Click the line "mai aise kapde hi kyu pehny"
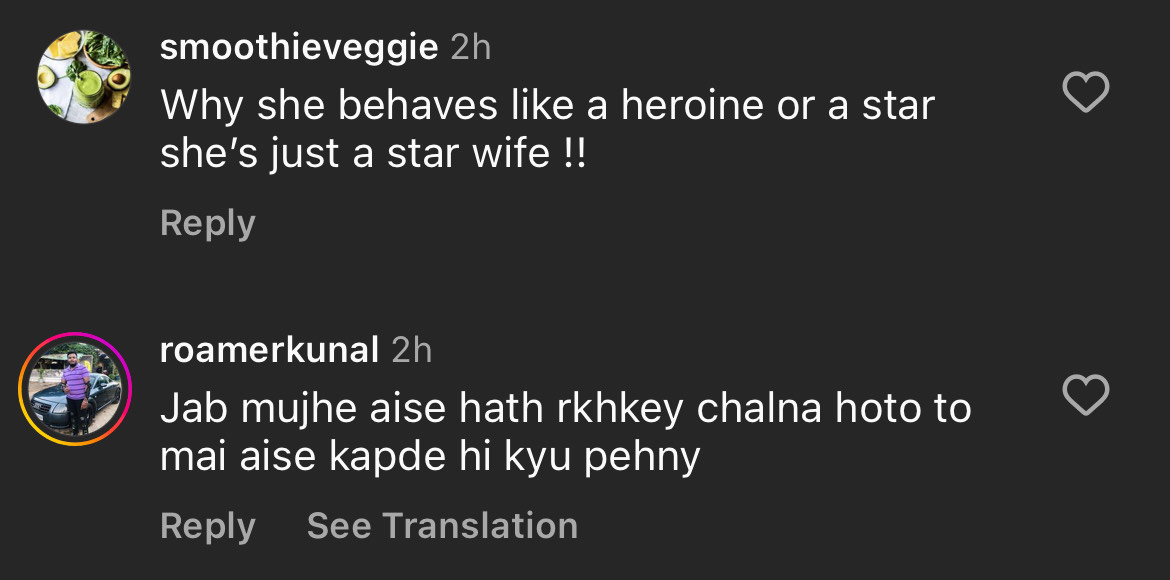Screen dimensions: 1170x580 point(429,456)
